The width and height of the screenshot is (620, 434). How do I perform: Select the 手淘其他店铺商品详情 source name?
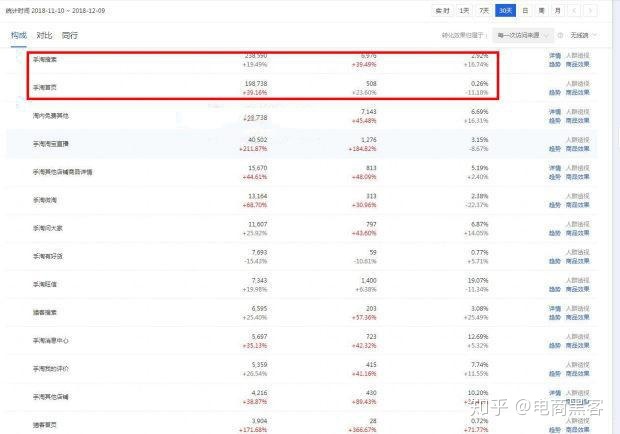(62, 172)
